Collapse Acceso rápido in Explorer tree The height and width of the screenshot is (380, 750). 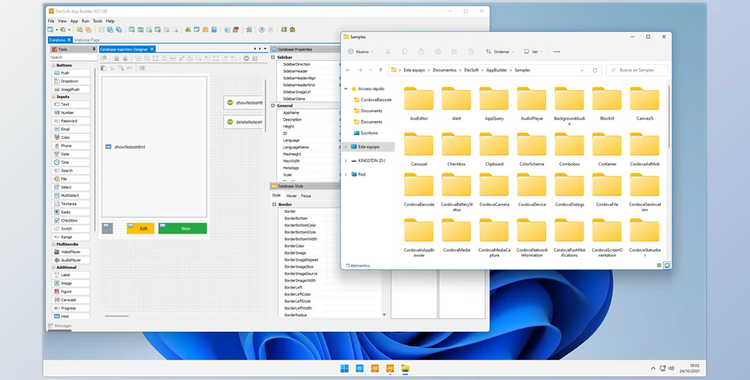(x=346, y=89)
